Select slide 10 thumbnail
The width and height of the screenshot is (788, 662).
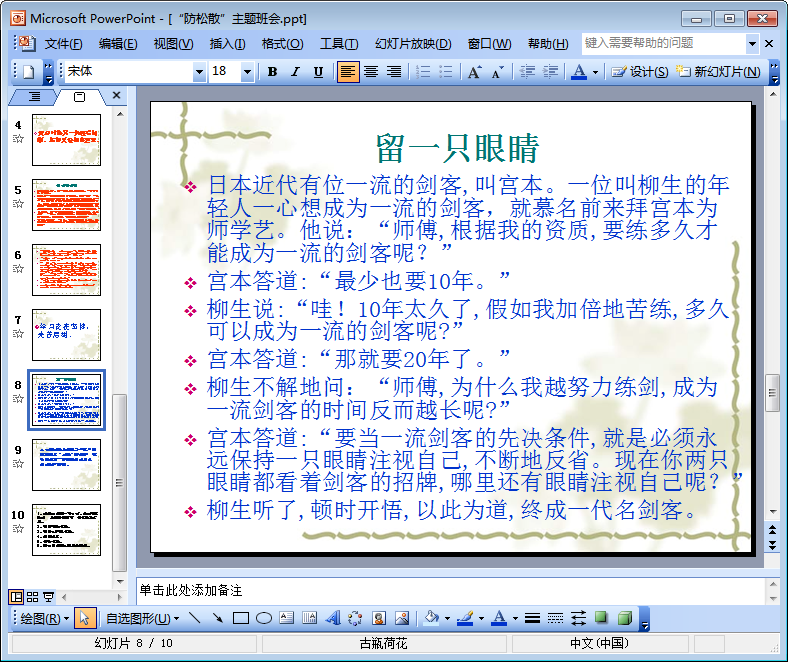[x=66, y=530]
